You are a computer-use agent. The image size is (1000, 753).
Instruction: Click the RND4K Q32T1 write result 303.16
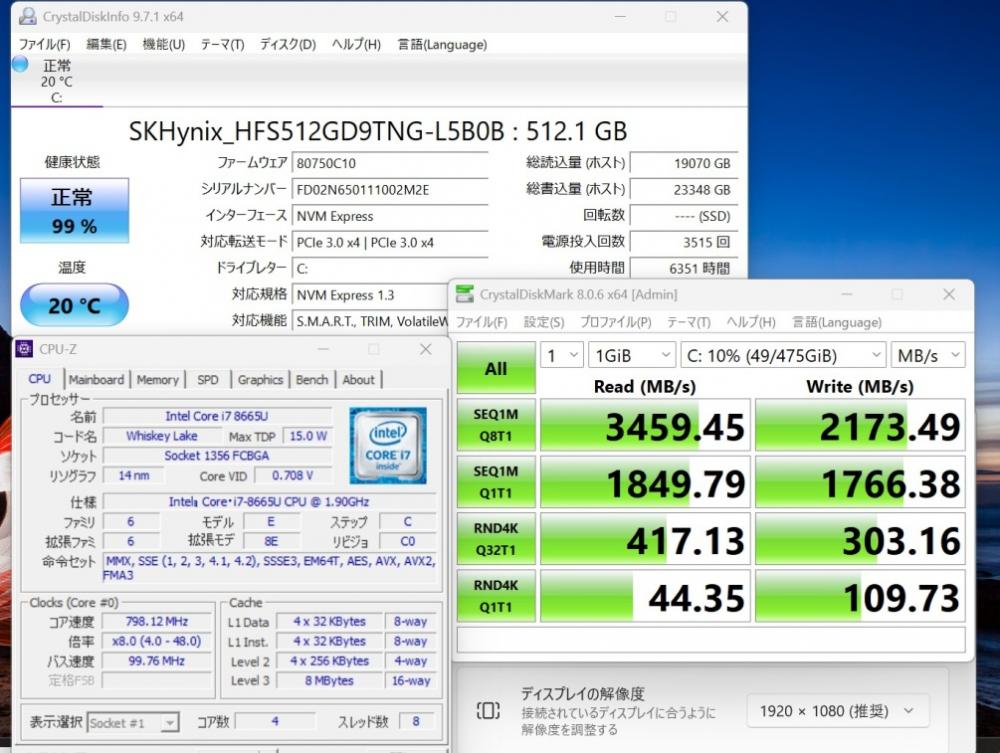[x=860, y=539]
